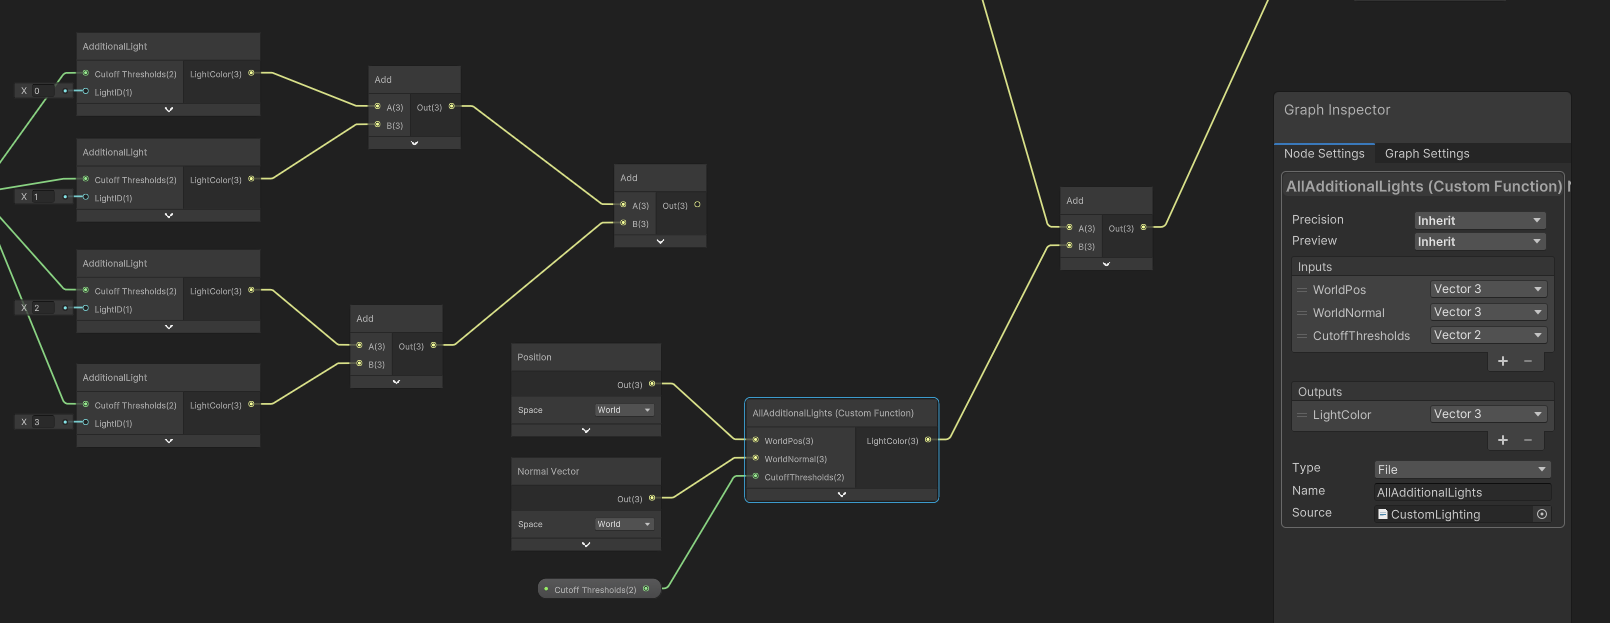Collapse the Normal Vector node with its chevron
The image size is (1610, 623).
coord(586,544)
